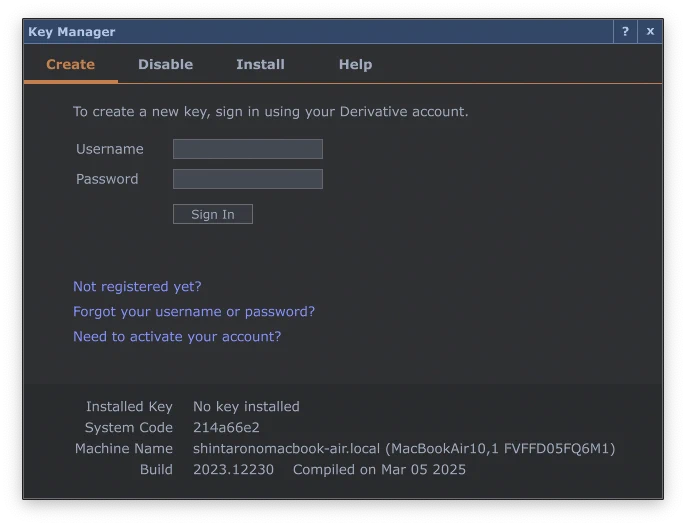Open the Help tab
This screenshot has width=686, height=526.
point(355,64)
